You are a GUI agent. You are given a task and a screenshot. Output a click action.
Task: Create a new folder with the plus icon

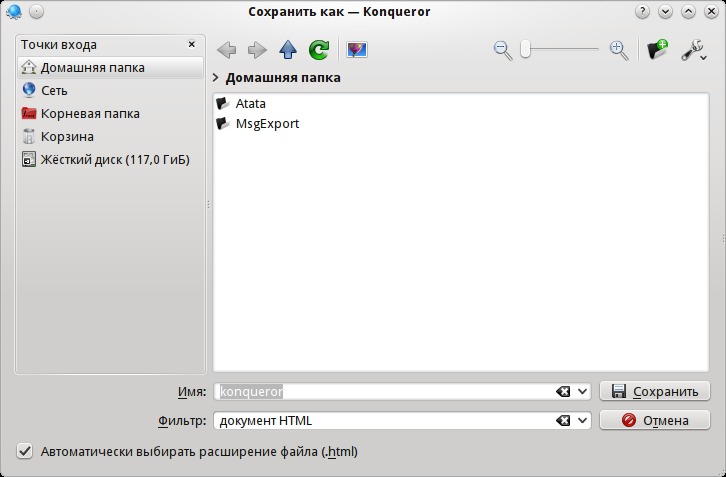tap(657, 50)
